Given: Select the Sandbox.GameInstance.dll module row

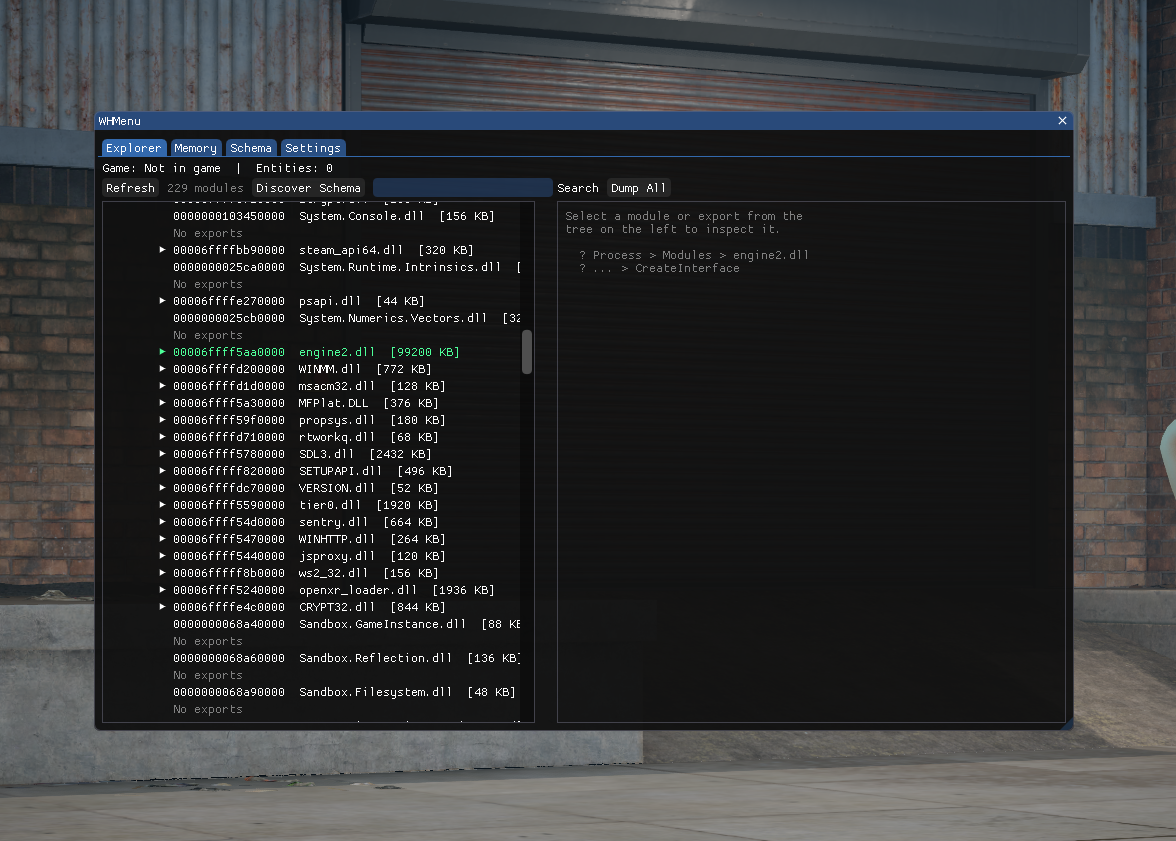Looking at the screenshot, I should [x=346, y=624].
